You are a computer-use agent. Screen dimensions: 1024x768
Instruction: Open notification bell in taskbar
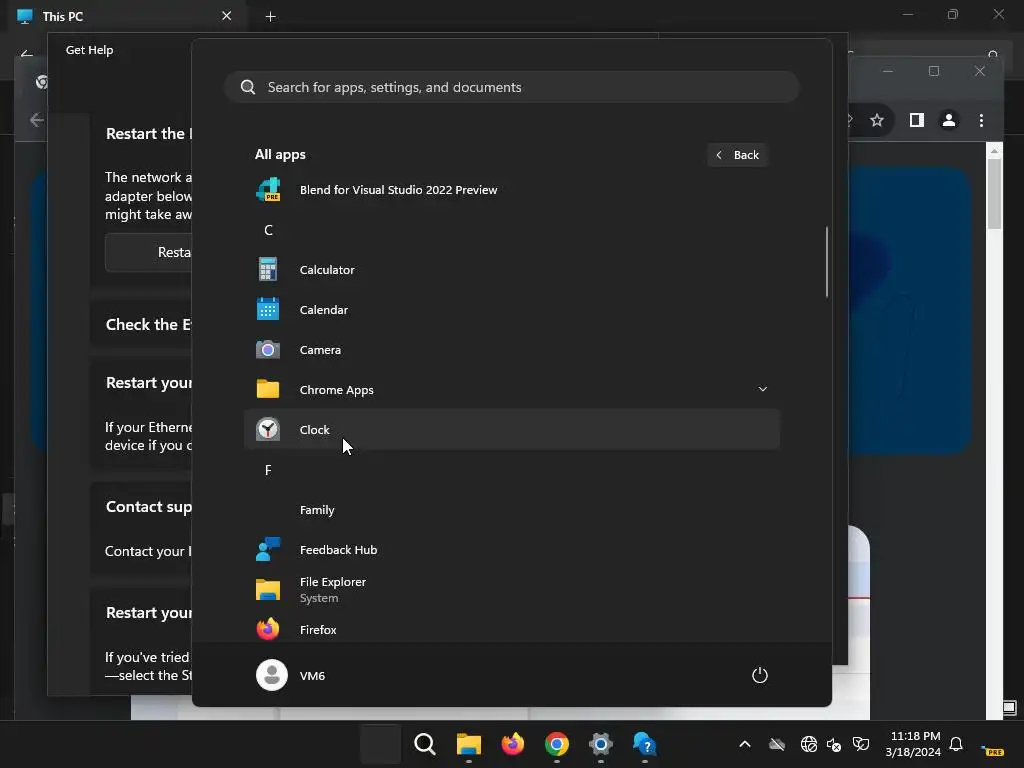(956, 744)
